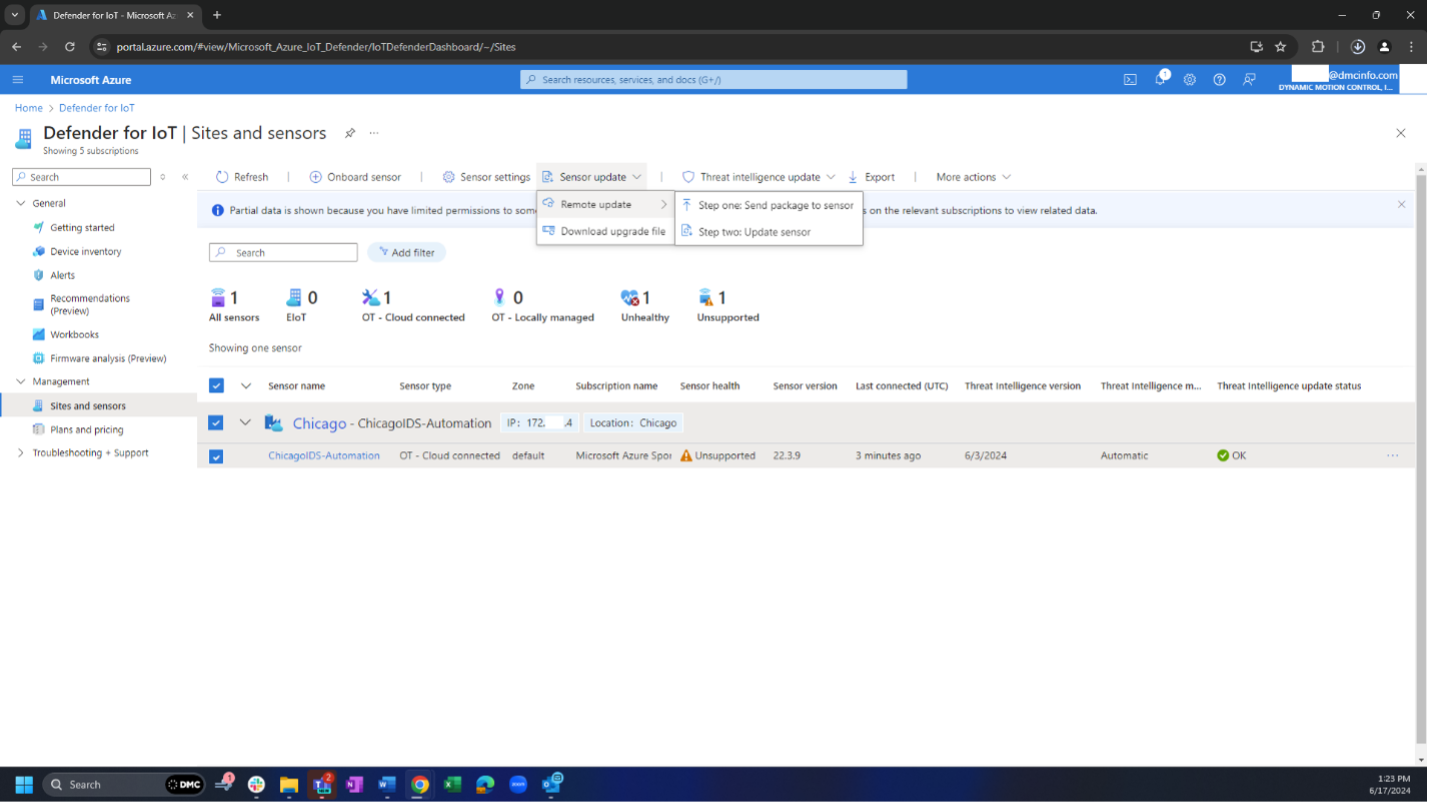The width and height of the screenshot is (1430, 806).
Task: Click the Add filter button
Action: (406, 253)
